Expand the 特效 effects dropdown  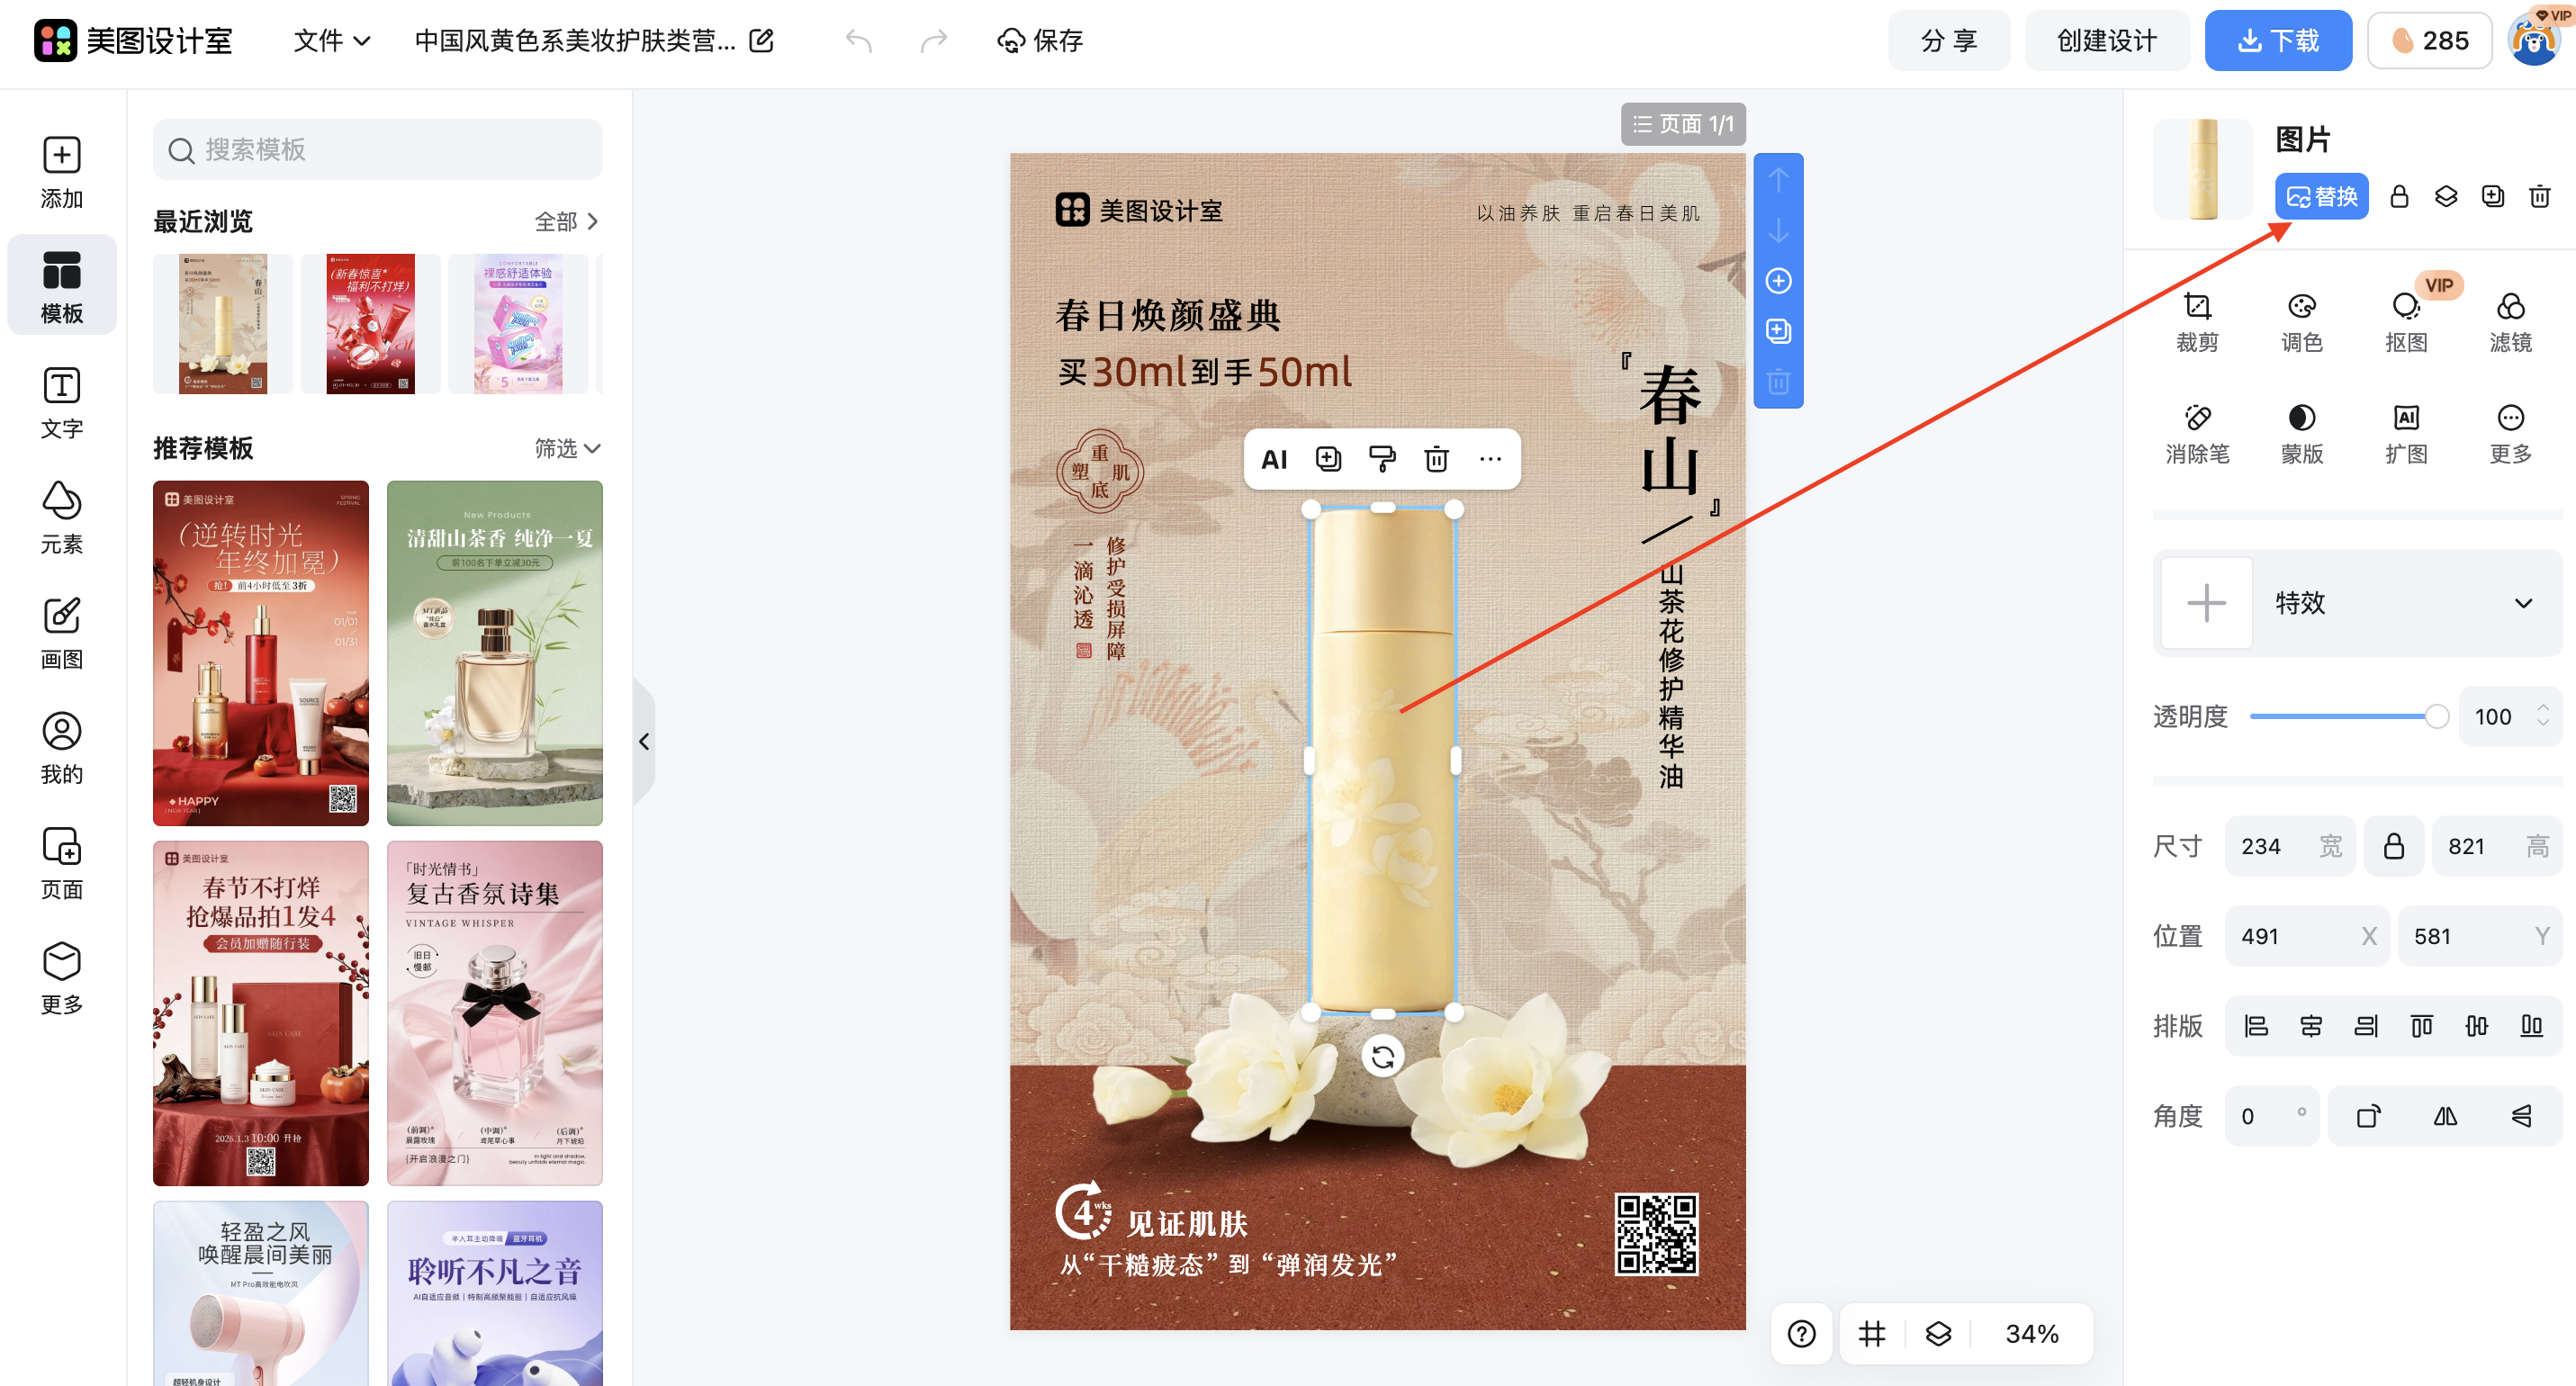point(2523,603)
